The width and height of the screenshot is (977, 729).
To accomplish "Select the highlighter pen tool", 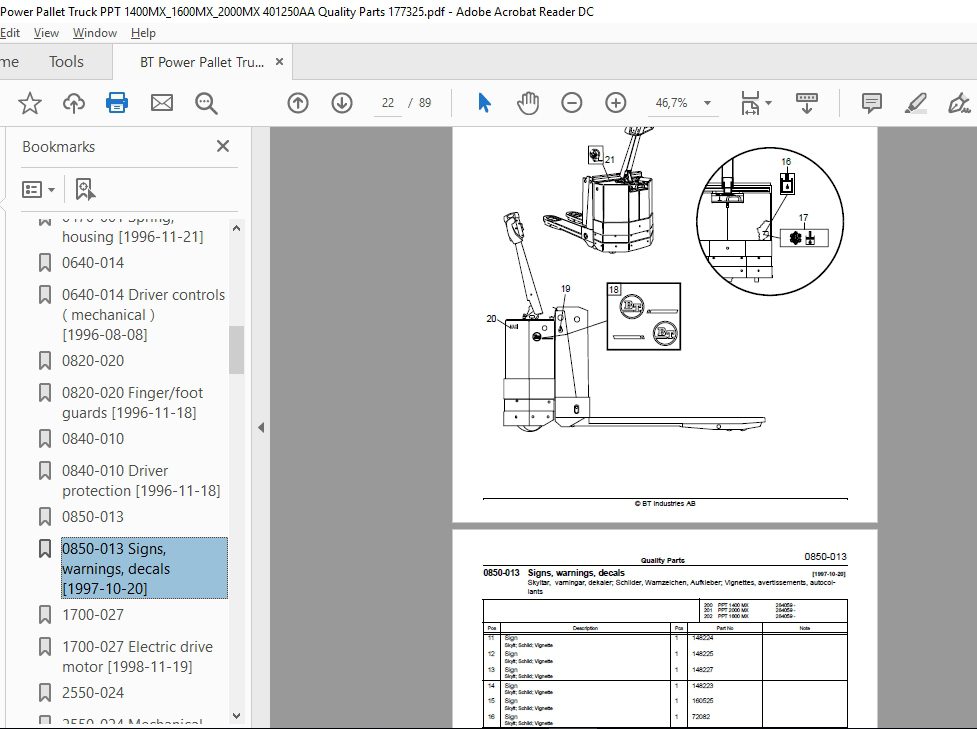I will (x=915, y=103).
